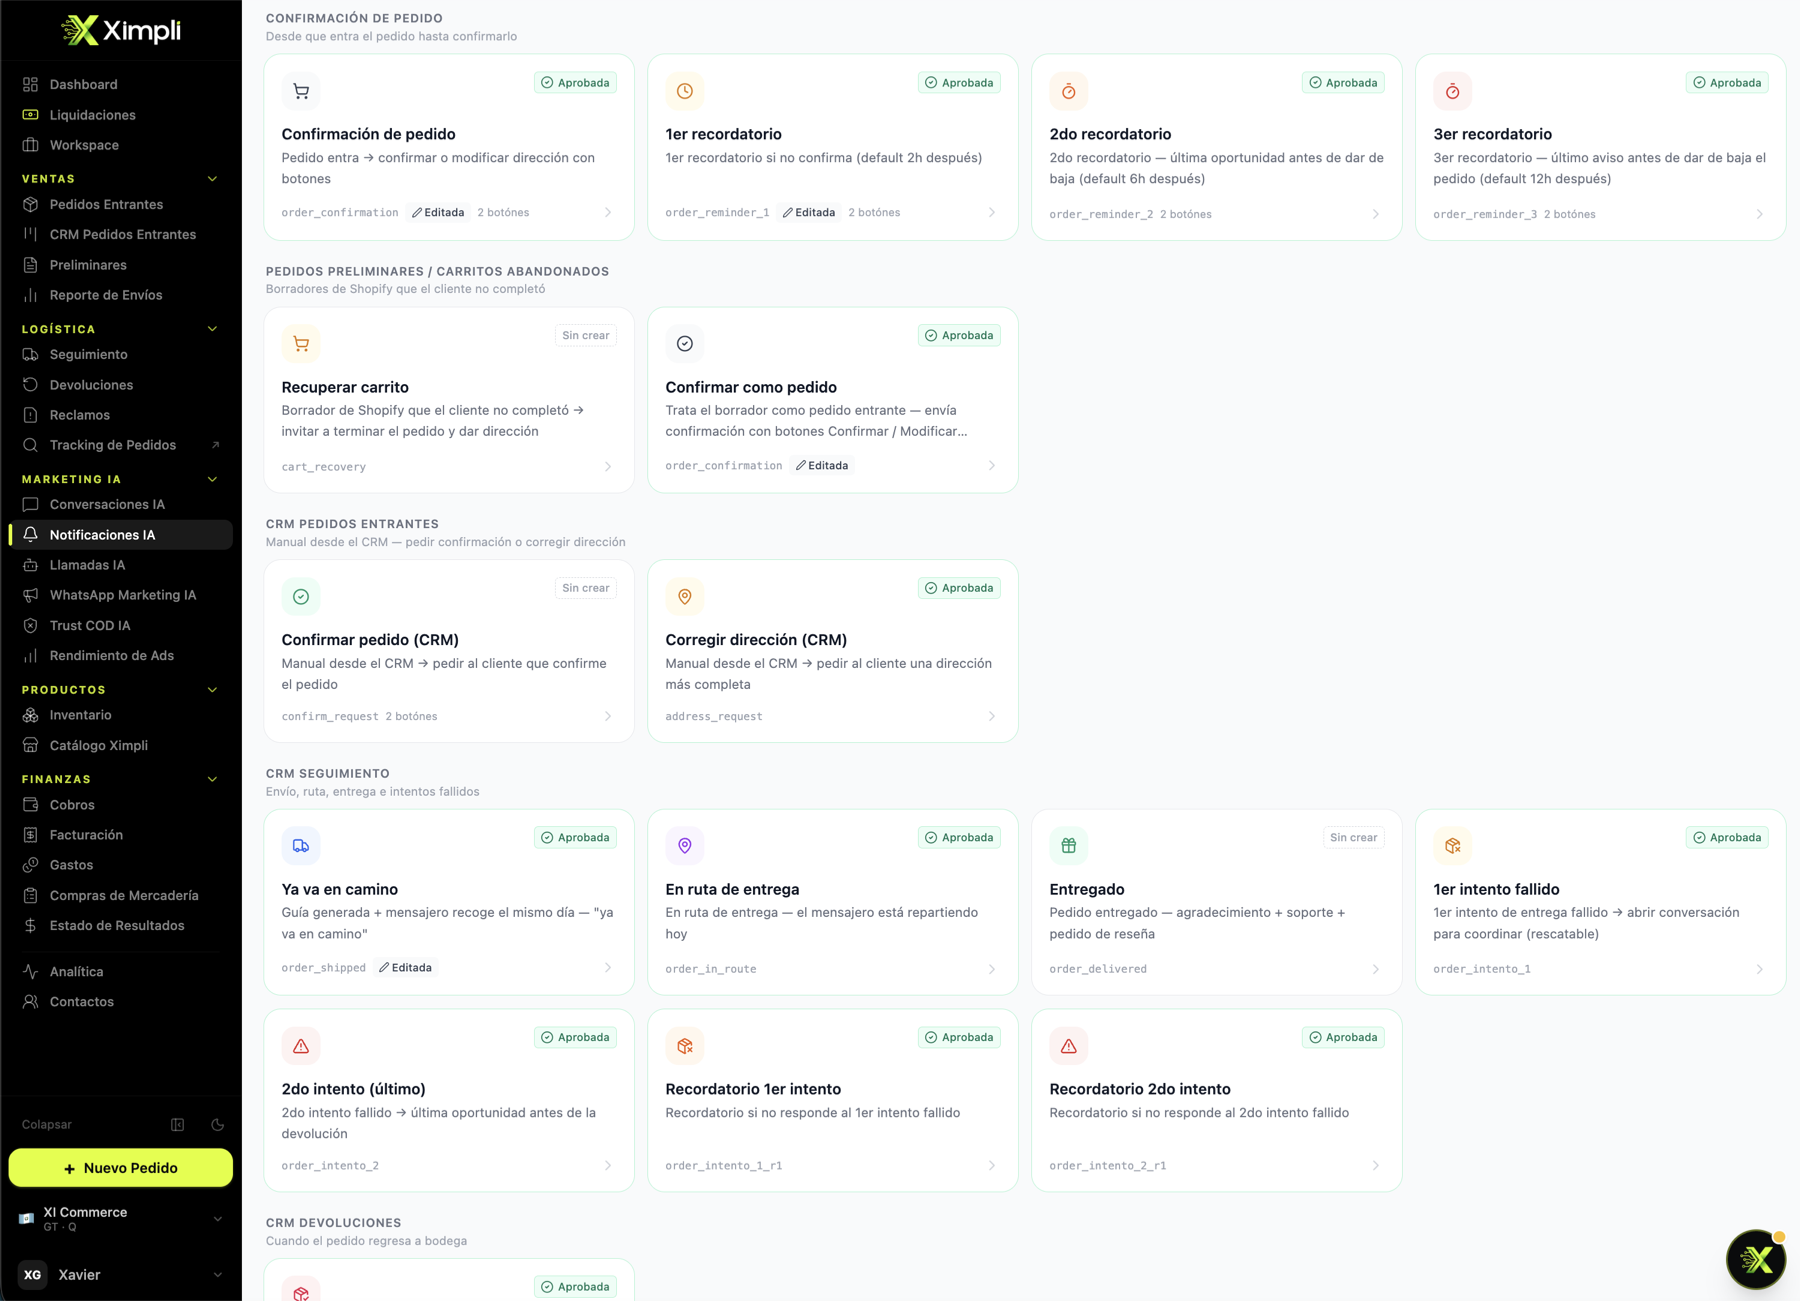
Task: Click the purple pin icon on En ruta de entrega
Action: 685,846
